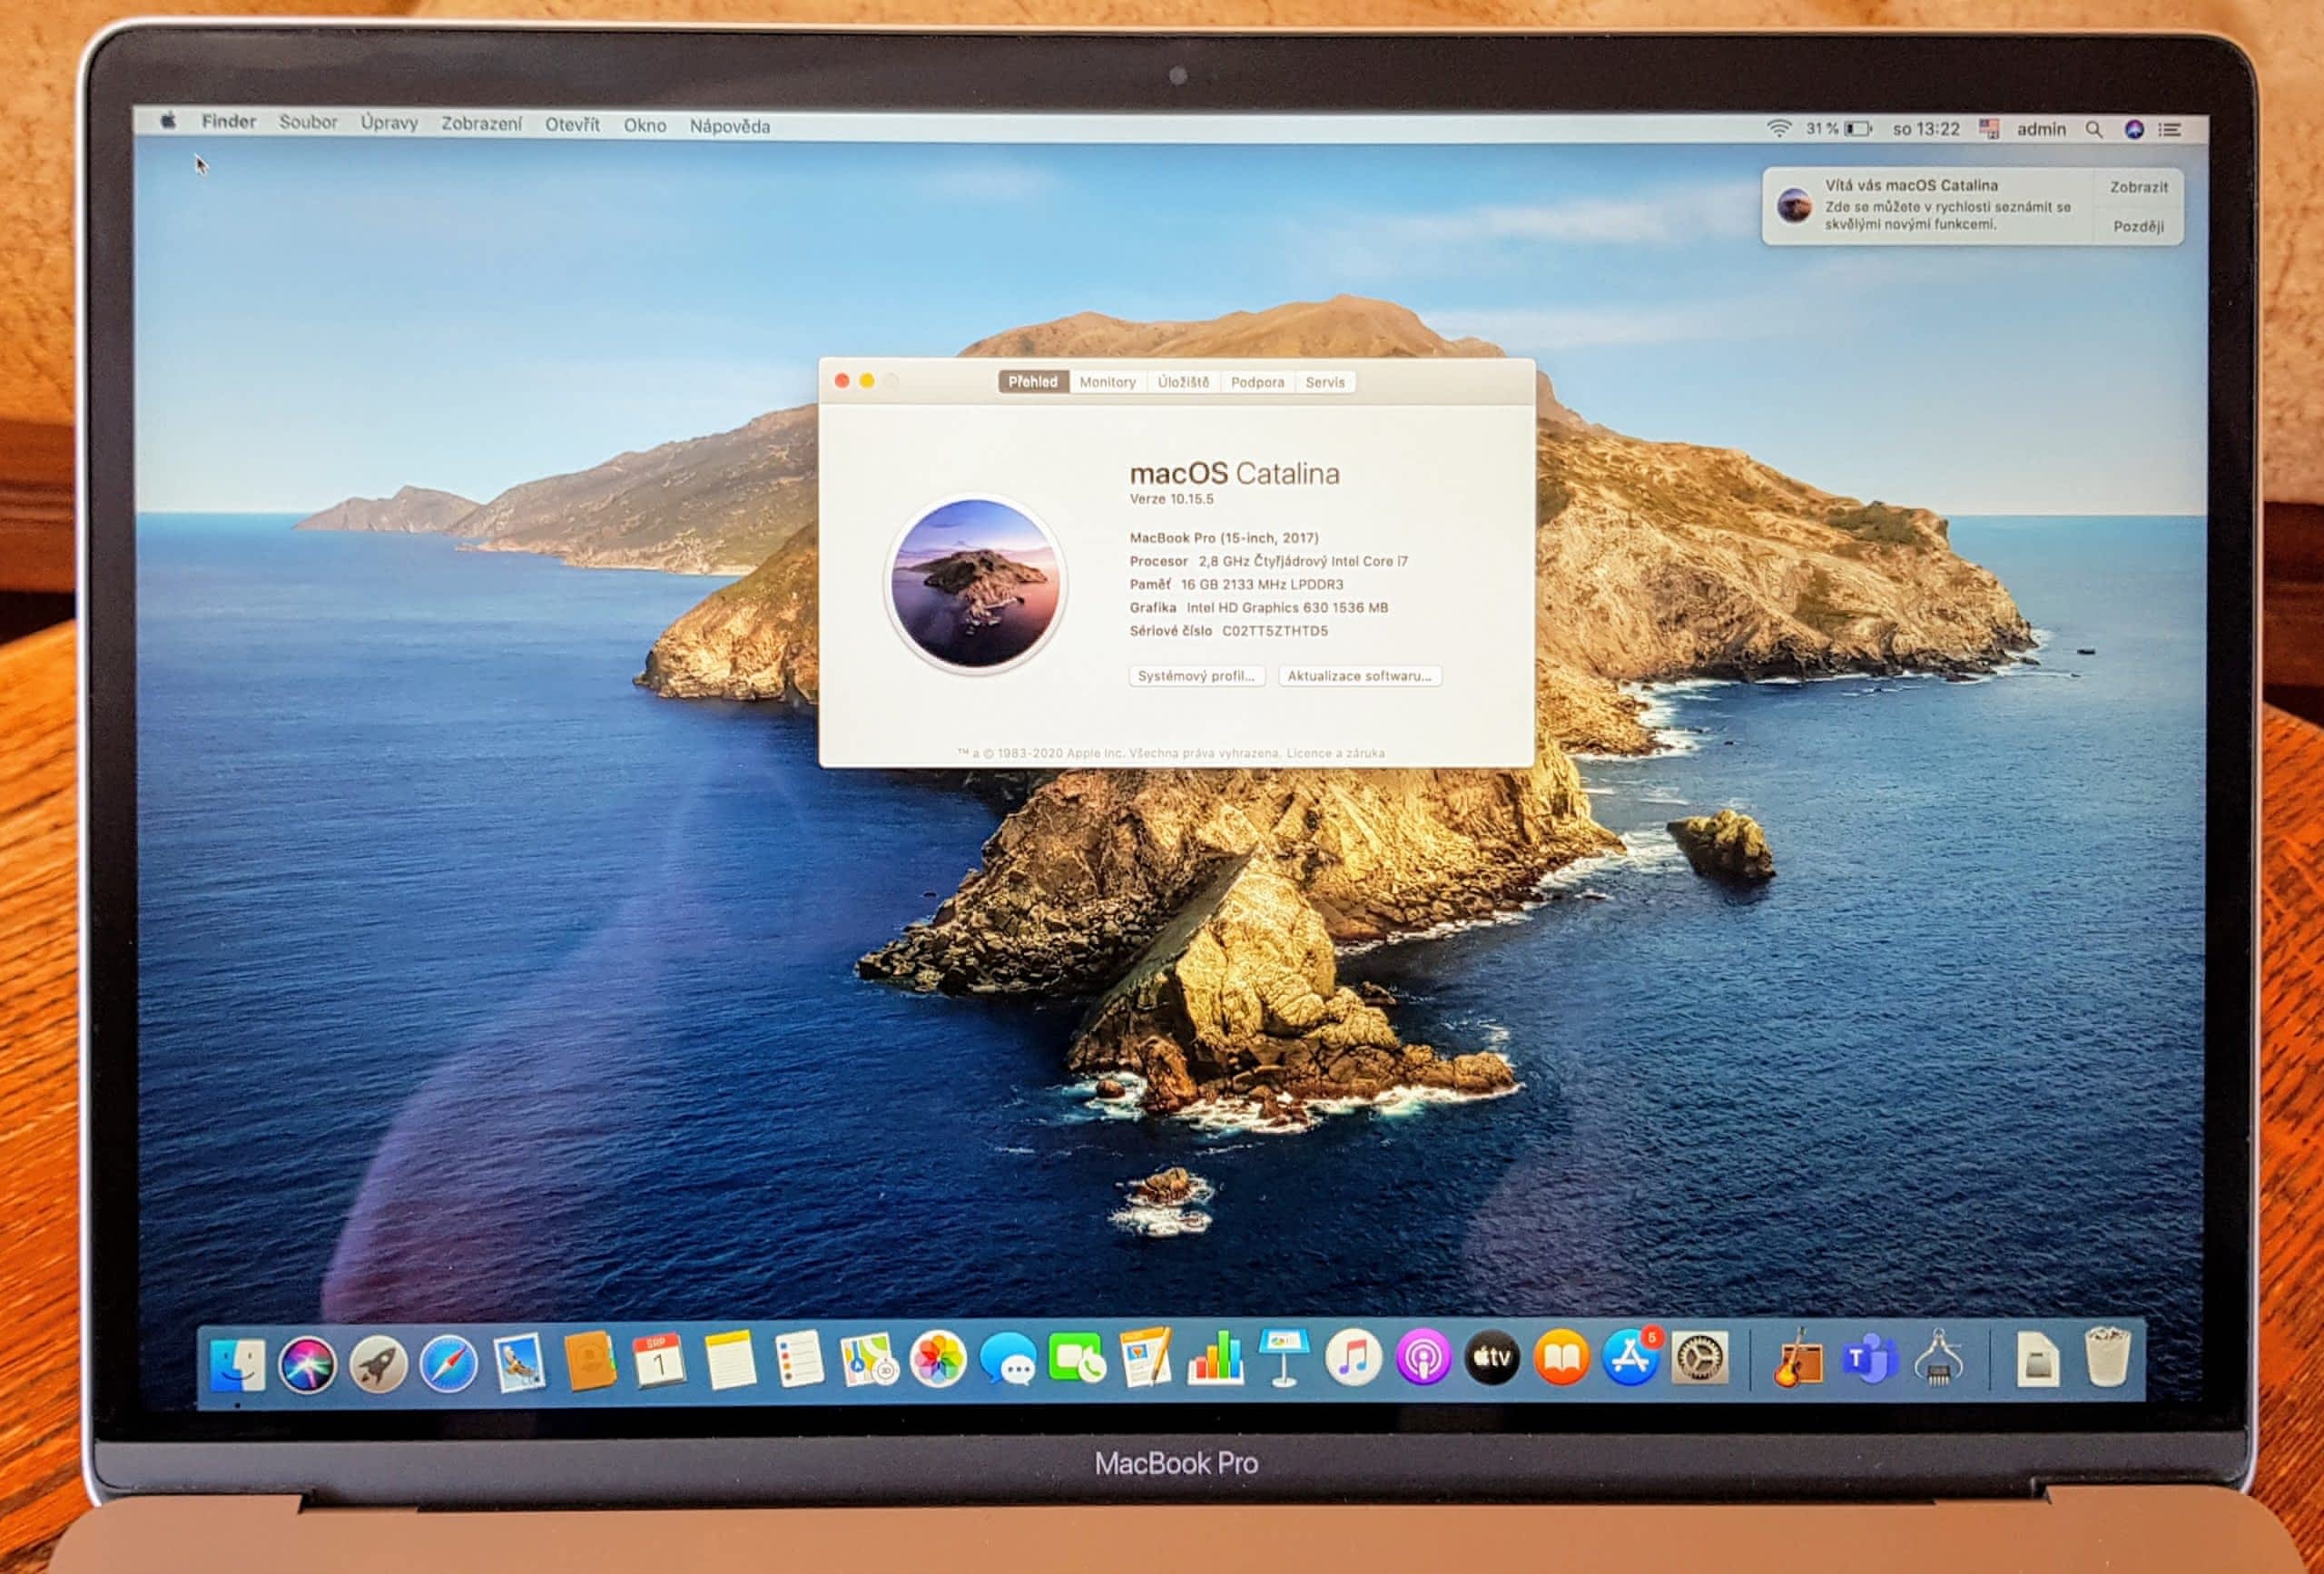Open System Preferences gear in Dock

(x=1699, y=1359)
